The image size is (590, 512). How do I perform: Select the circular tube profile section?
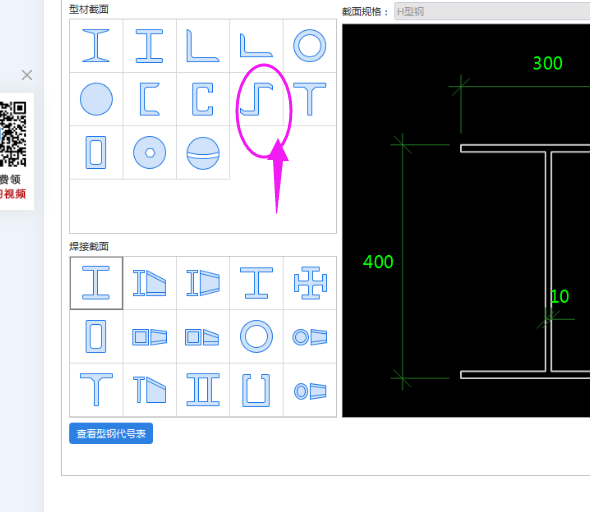point(310,46)
